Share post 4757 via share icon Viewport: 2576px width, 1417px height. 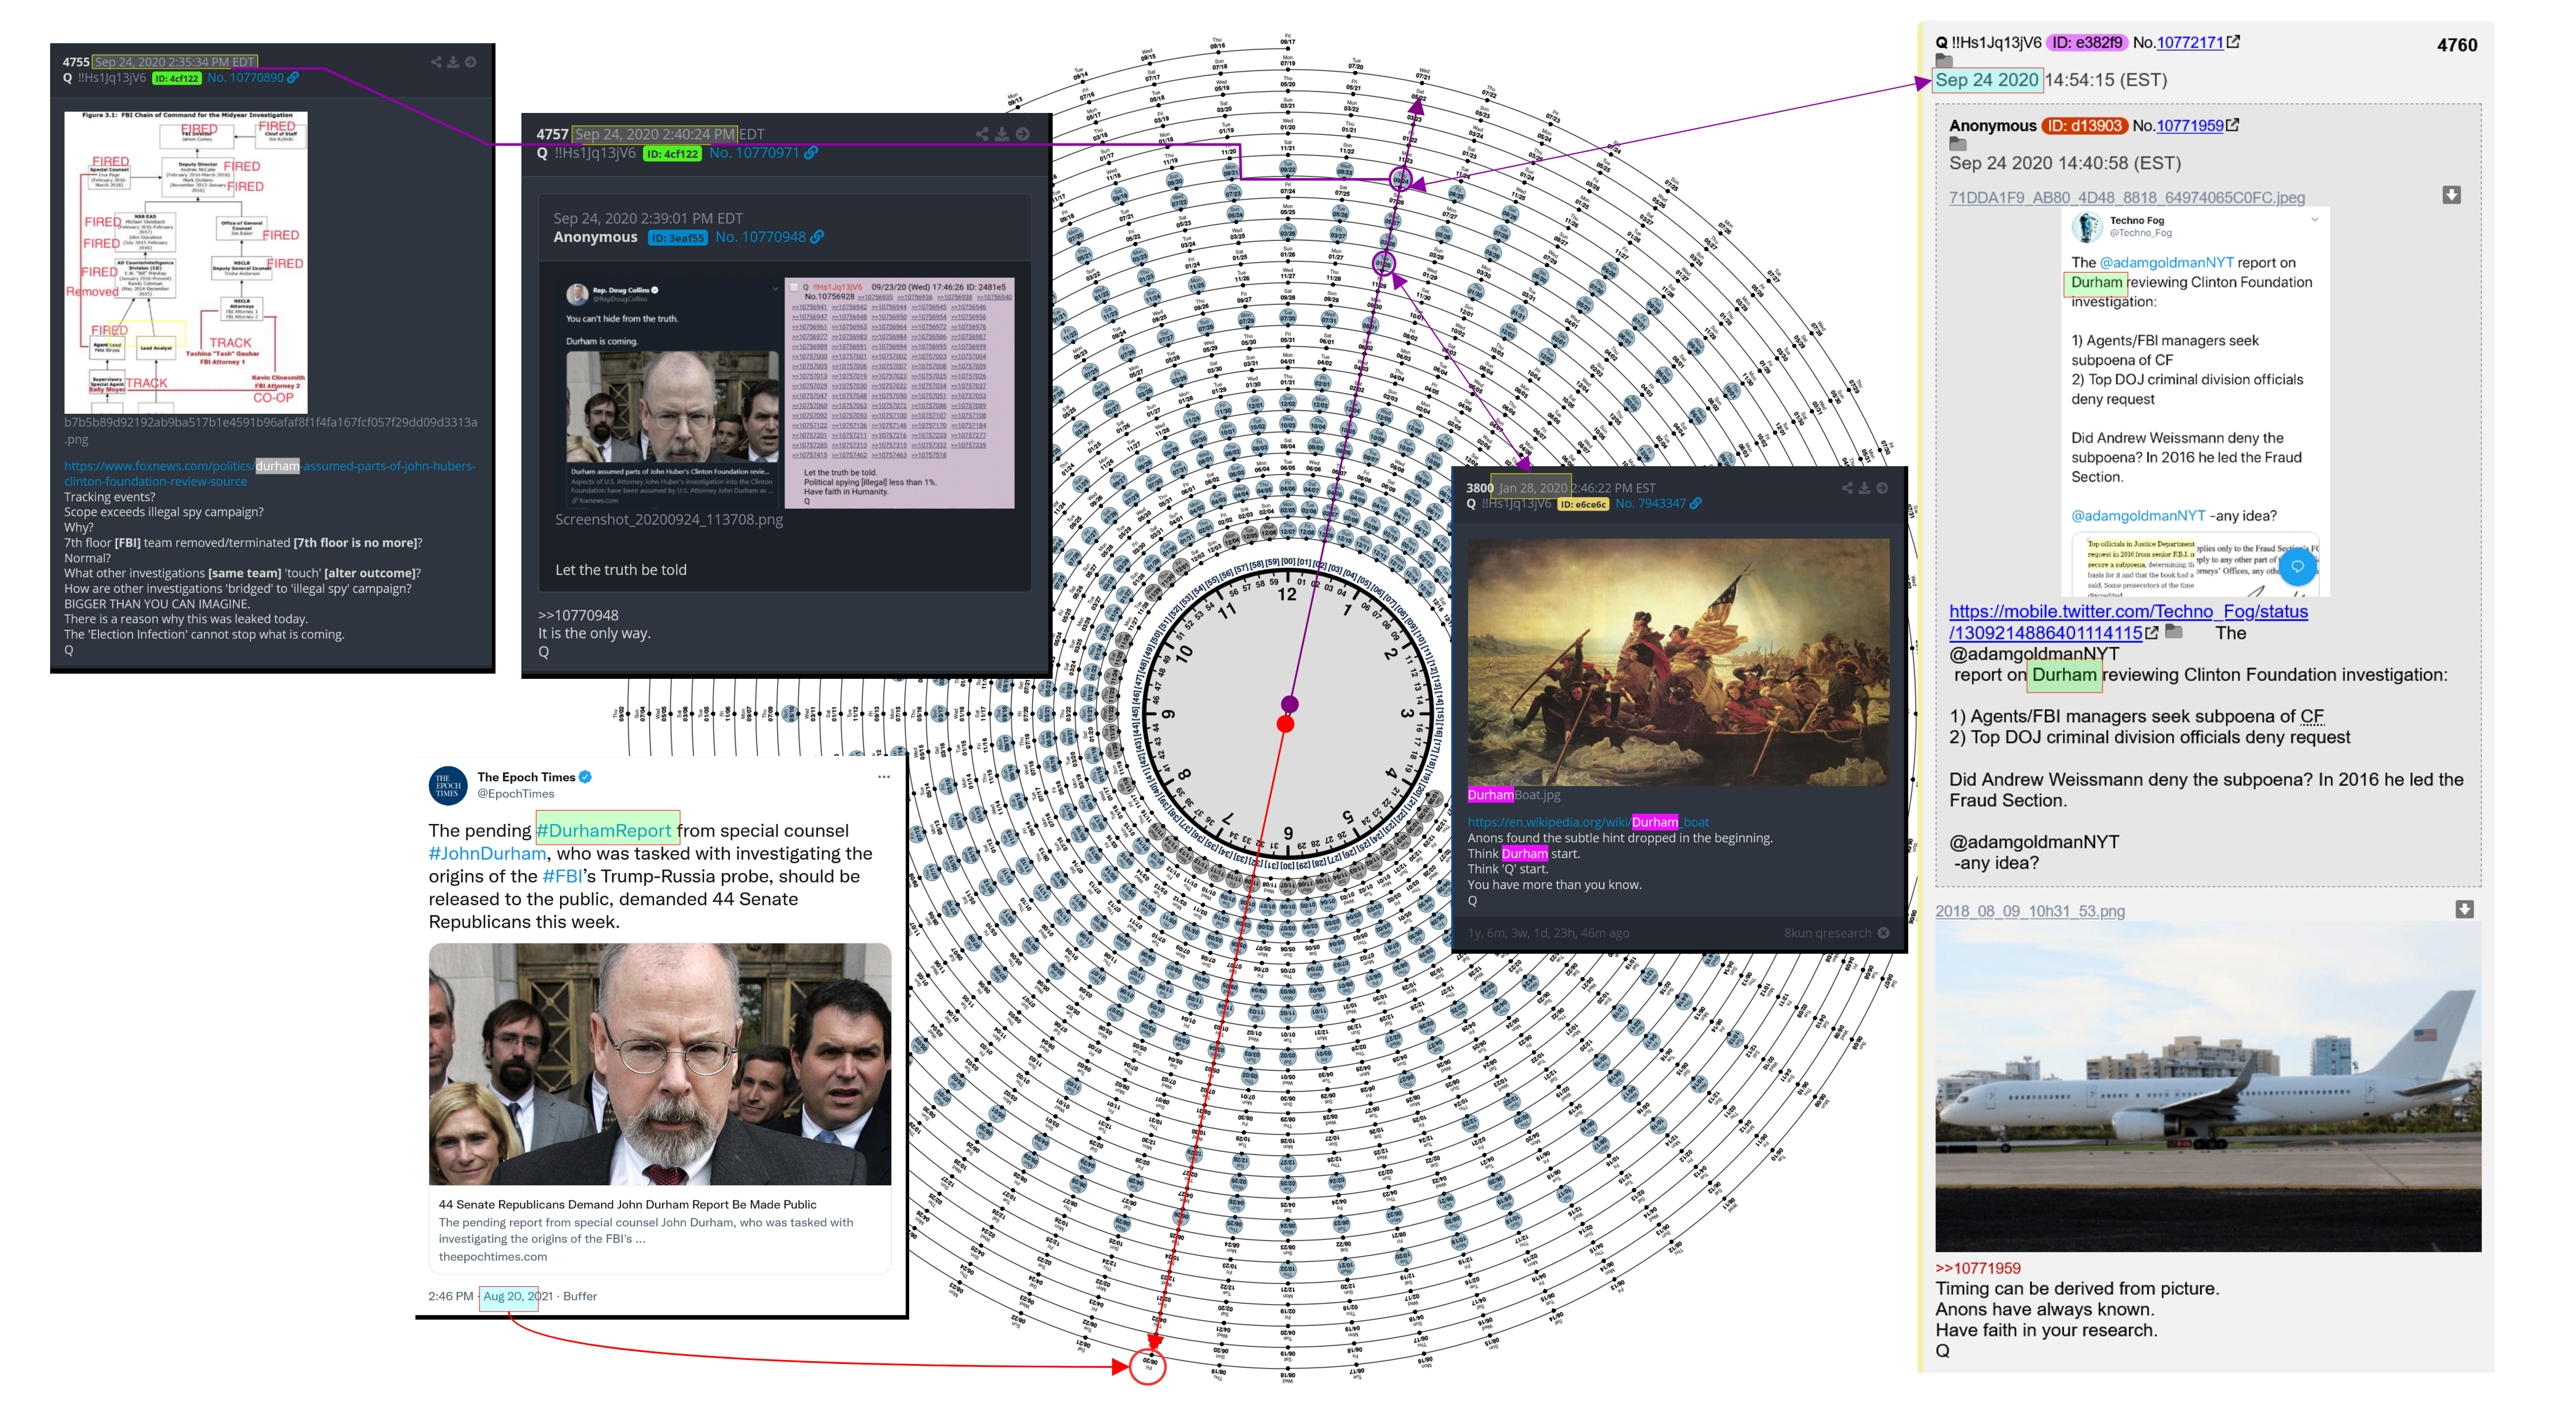982,134
